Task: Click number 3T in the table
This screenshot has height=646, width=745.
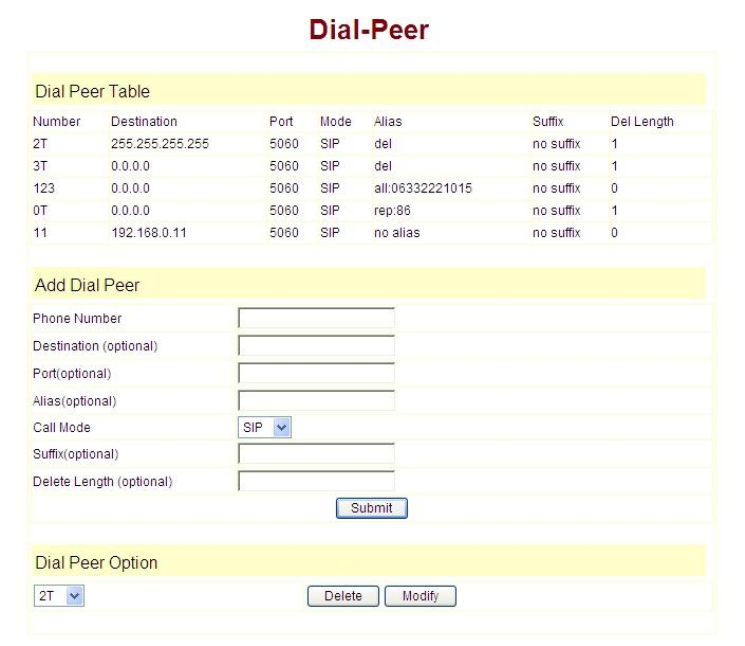Action: pyautogui.click(x=40, y=166)
